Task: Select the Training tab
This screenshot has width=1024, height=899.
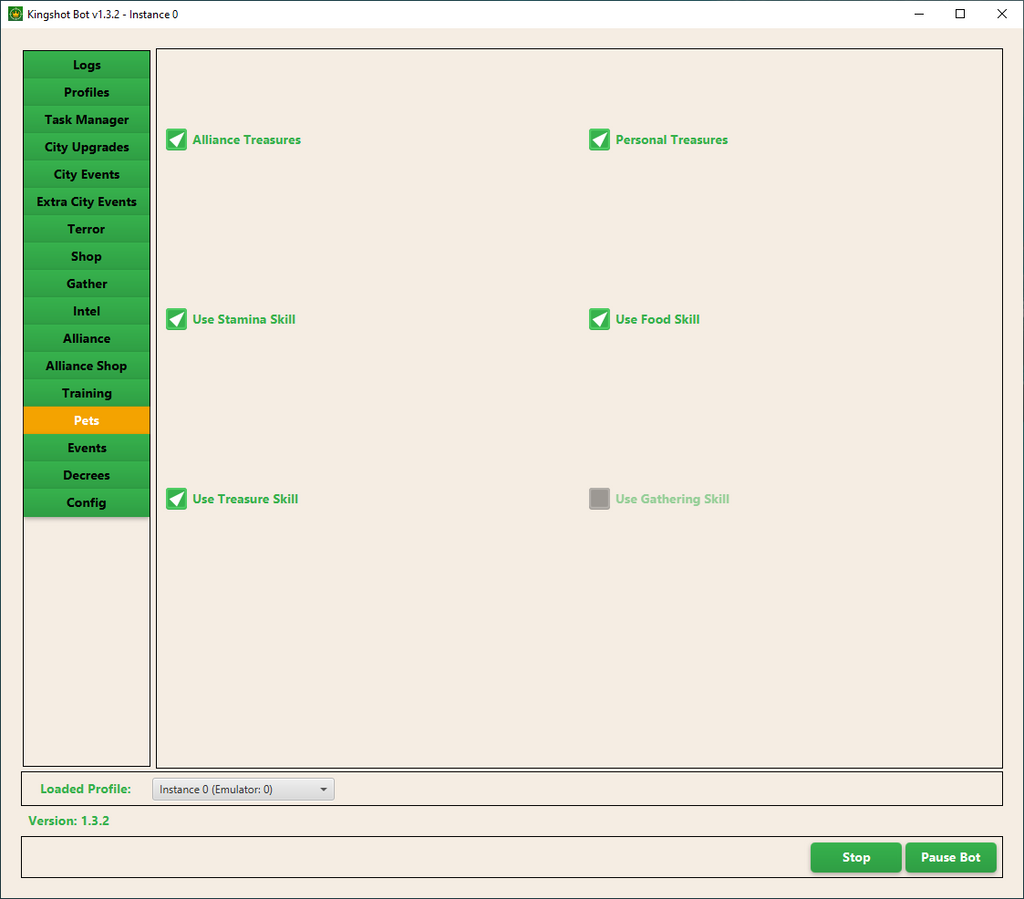Action: point(87,393)
